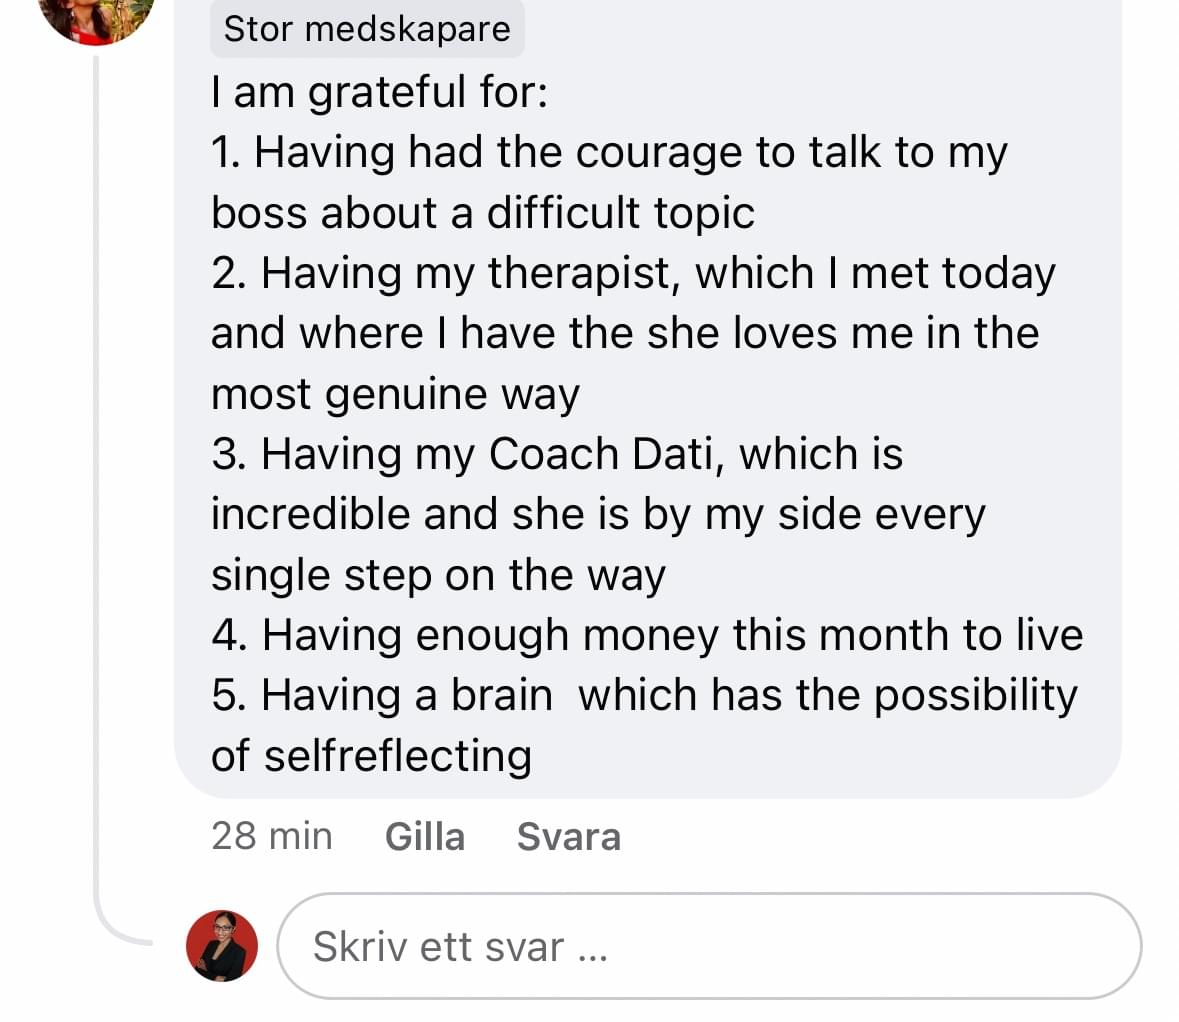The height and width of the screenshot is (1022, 1179).
Task: Click the text "single step on the way"
Action: tap(438, 576)
